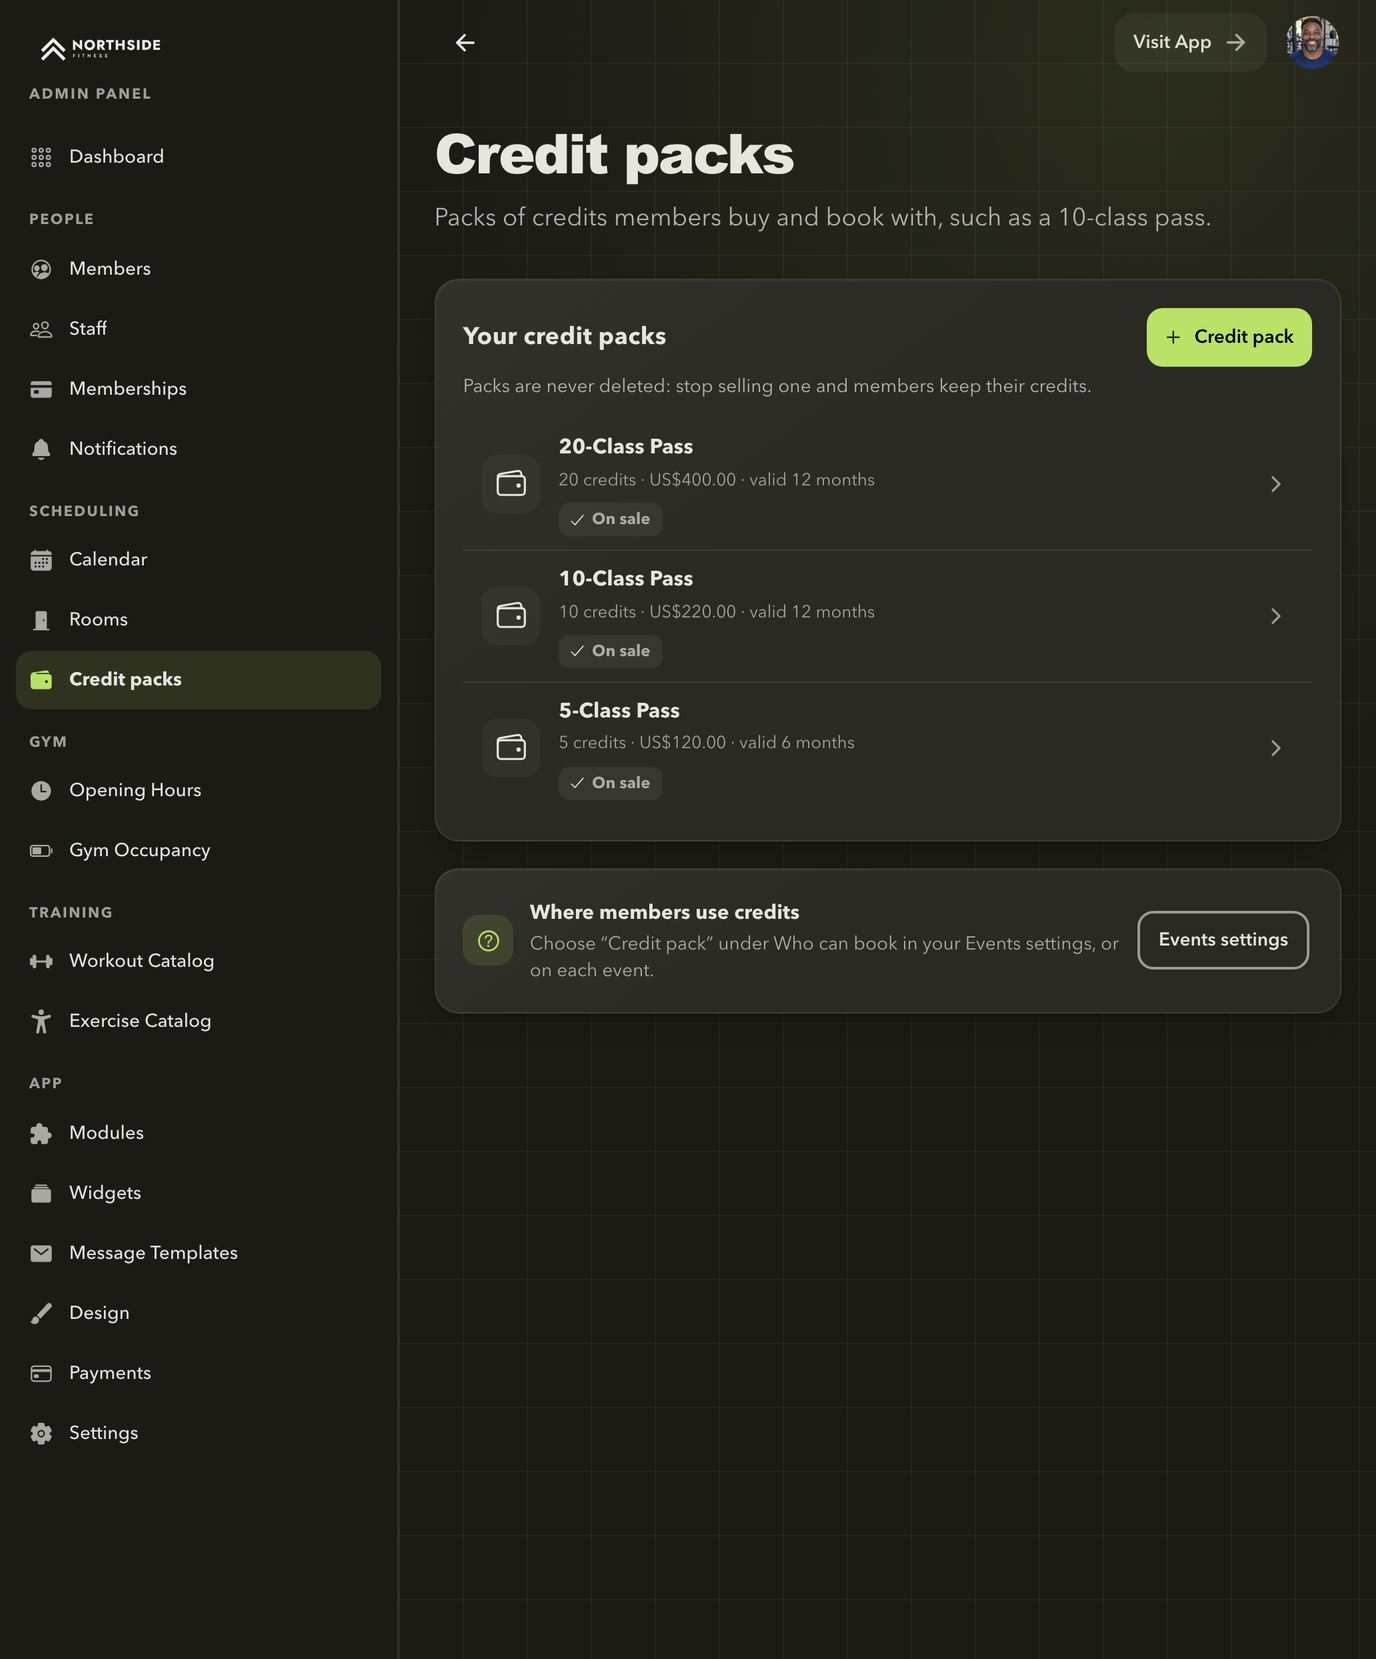1376x1659 pixels.
Task: Click the 10-Class Pass title
Action: click(x=626, y=579)
